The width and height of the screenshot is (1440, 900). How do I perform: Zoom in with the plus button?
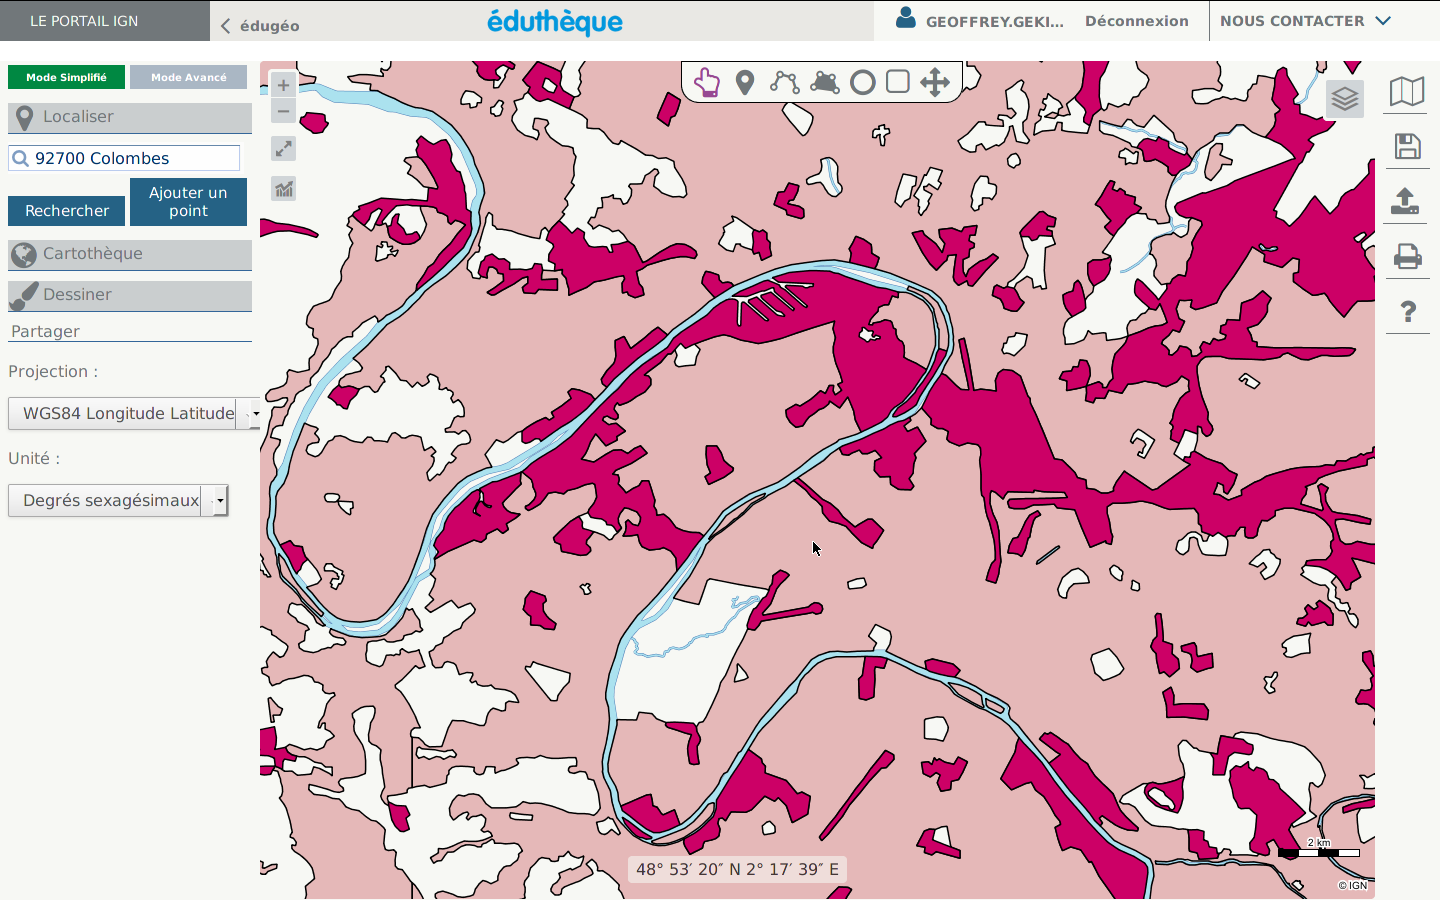pyautogui.click(x=284, y=86)
